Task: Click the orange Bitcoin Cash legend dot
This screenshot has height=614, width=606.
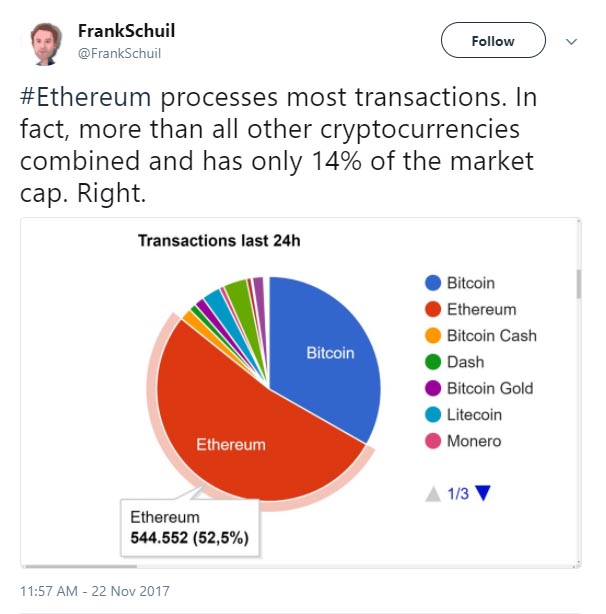Action: [x=433, y=336]
